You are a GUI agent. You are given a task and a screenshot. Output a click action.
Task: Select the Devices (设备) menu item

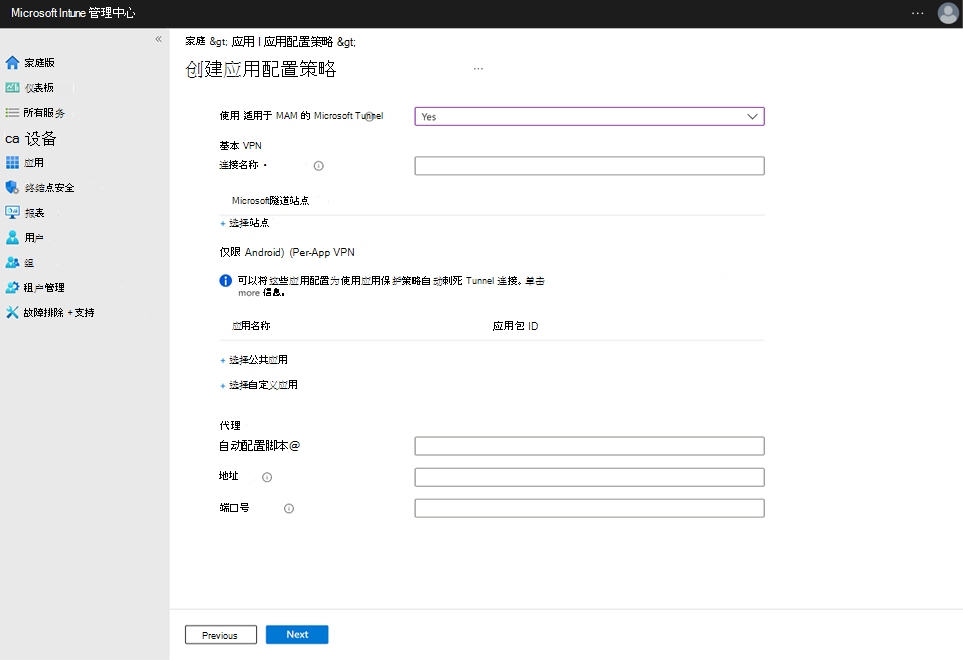tap(31, 139)
